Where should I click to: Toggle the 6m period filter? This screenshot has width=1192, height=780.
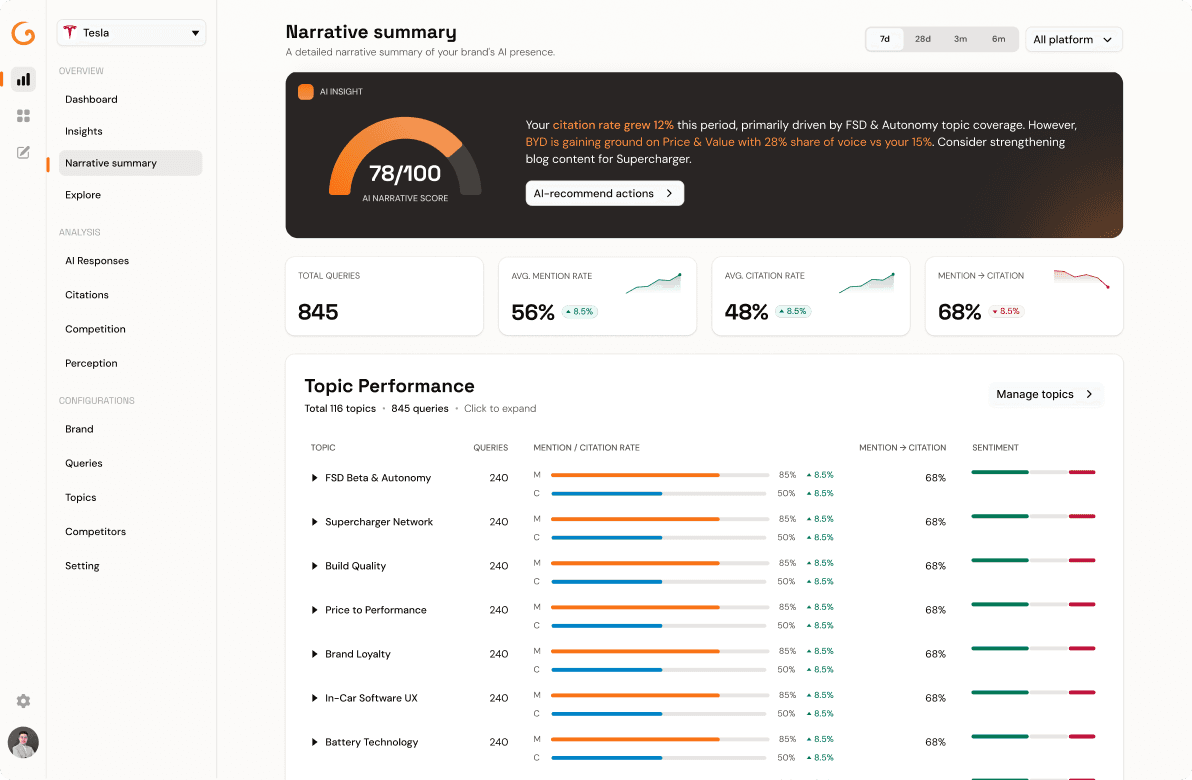click(x=997, y=38)
